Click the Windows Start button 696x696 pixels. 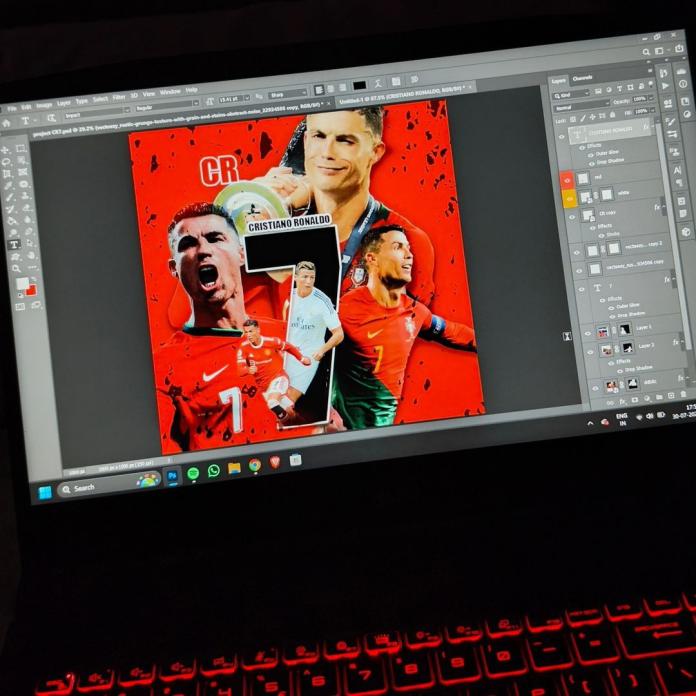[x=45, y=492]
